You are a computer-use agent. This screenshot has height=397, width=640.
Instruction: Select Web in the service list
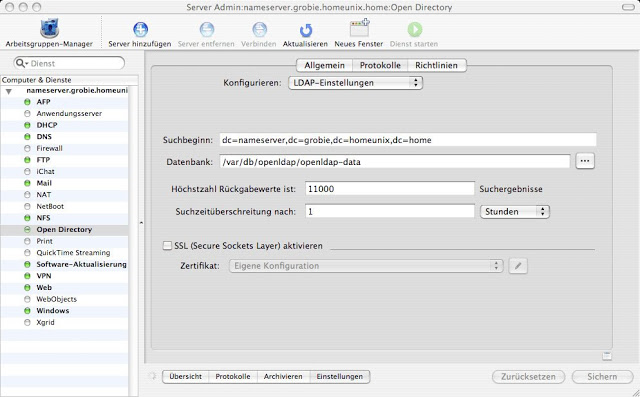coord(64,288)
